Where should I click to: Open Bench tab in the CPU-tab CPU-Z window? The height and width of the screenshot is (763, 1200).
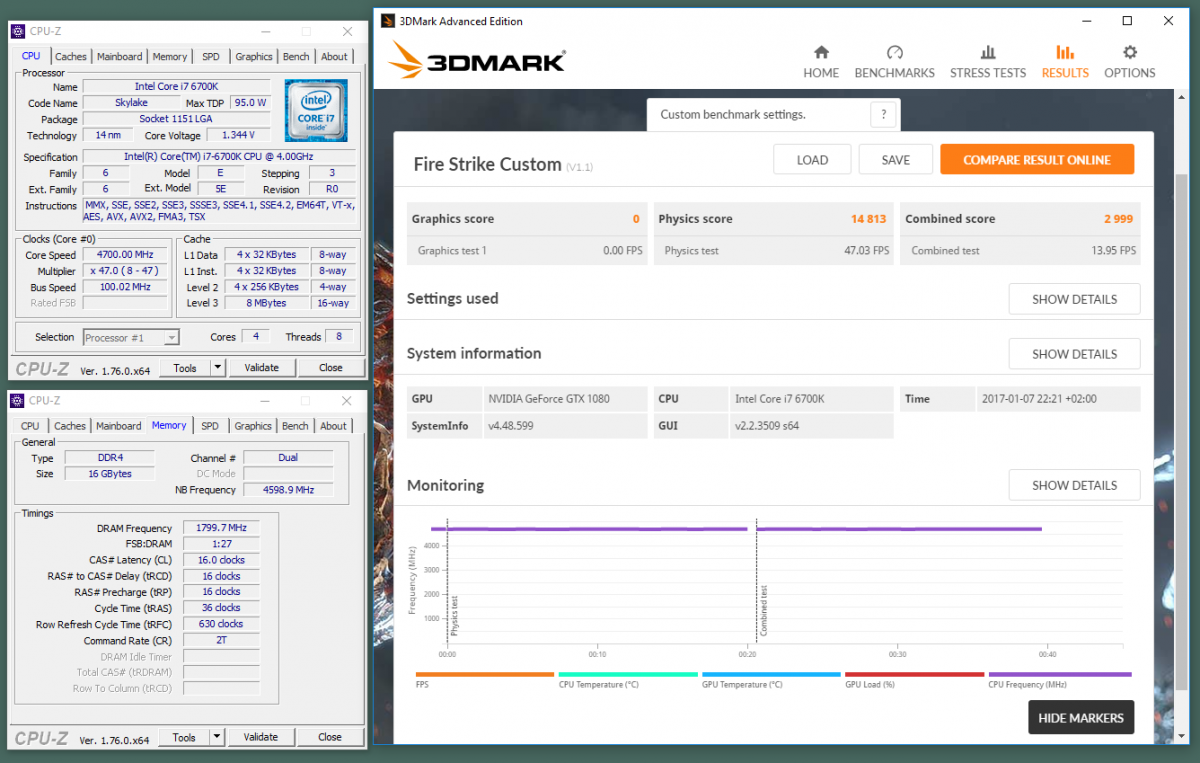(296, 57)
